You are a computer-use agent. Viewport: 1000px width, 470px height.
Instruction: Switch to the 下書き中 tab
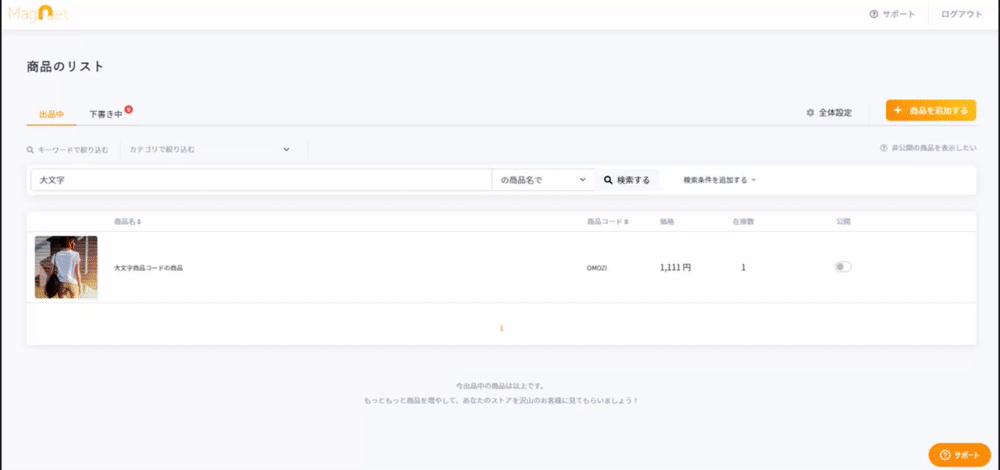tap(106, 114)
